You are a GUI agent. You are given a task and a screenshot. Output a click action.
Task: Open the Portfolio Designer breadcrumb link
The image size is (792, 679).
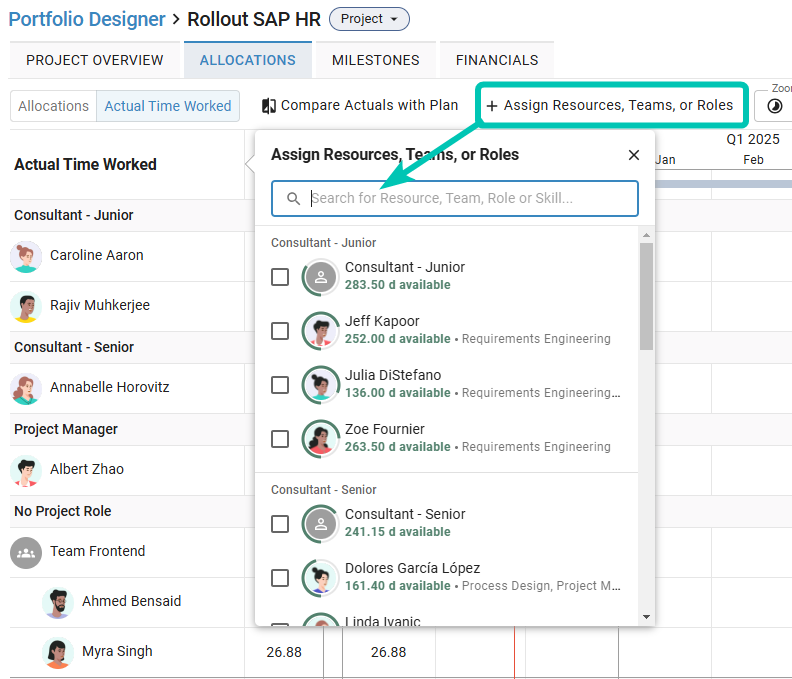87,19
